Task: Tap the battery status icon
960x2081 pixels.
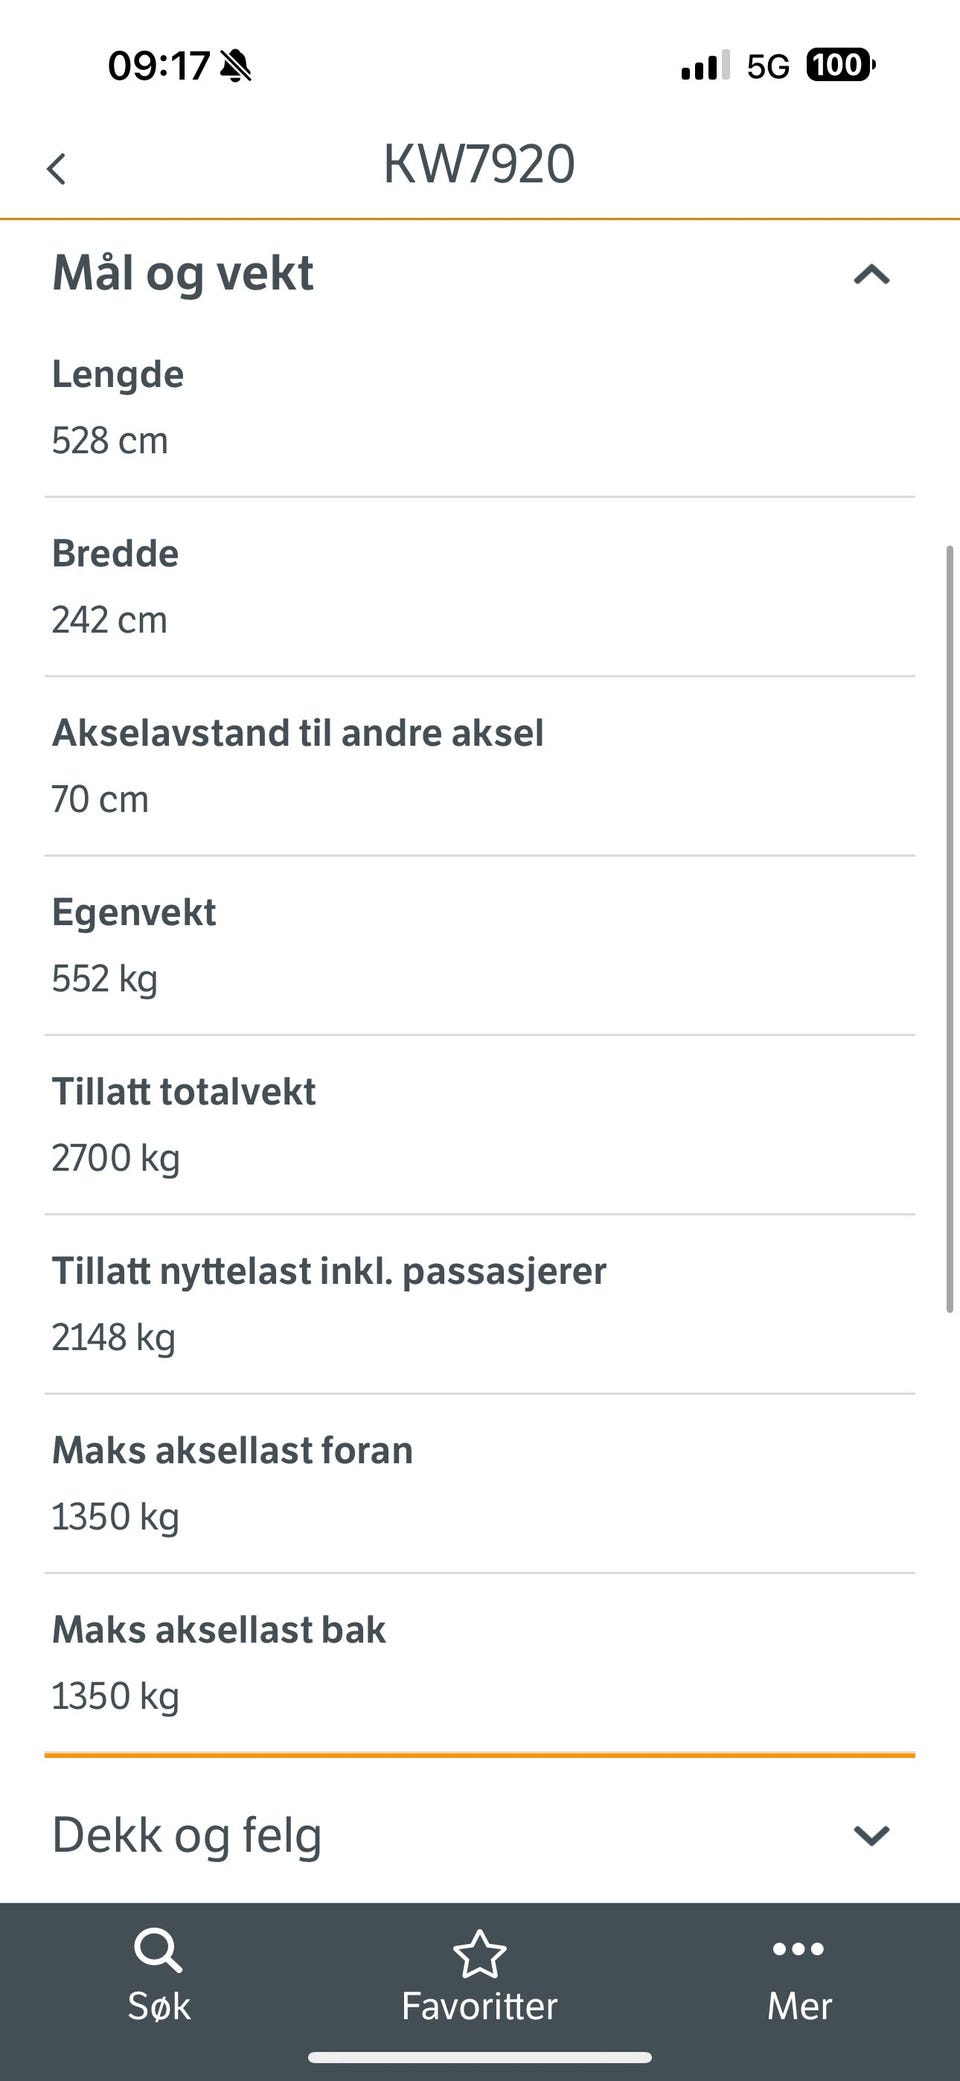Action: coord(841,65)
